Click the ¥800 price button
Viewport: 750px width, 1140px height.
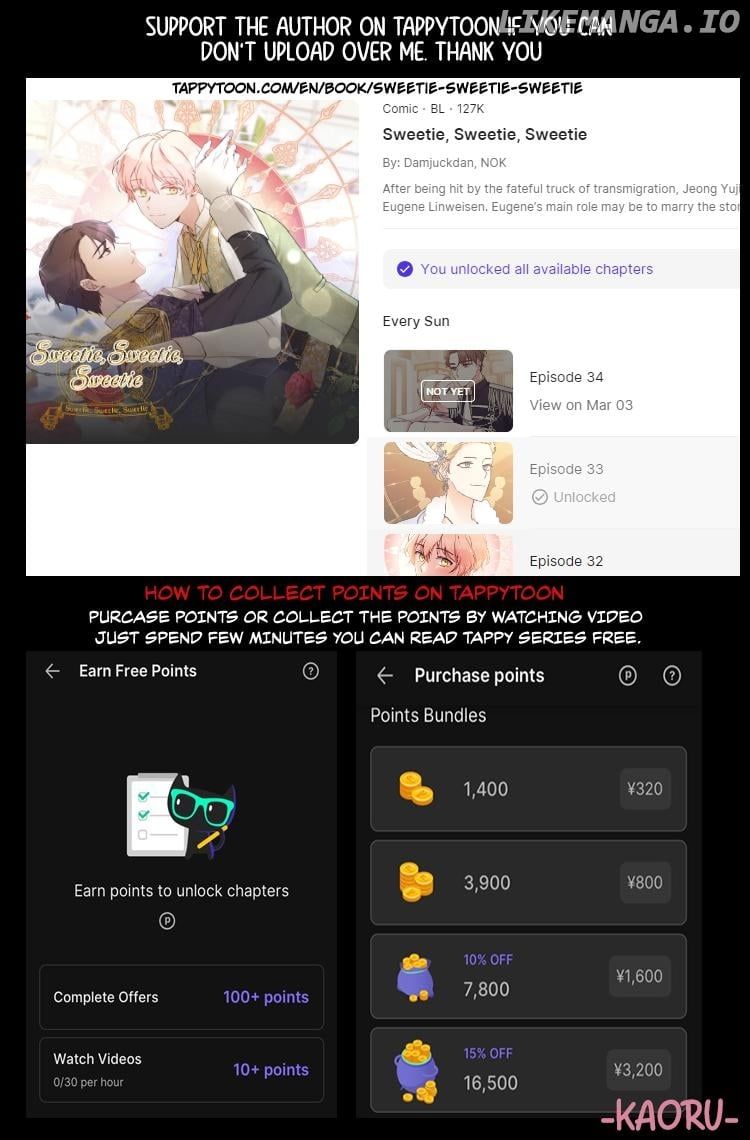pos(645,883)
